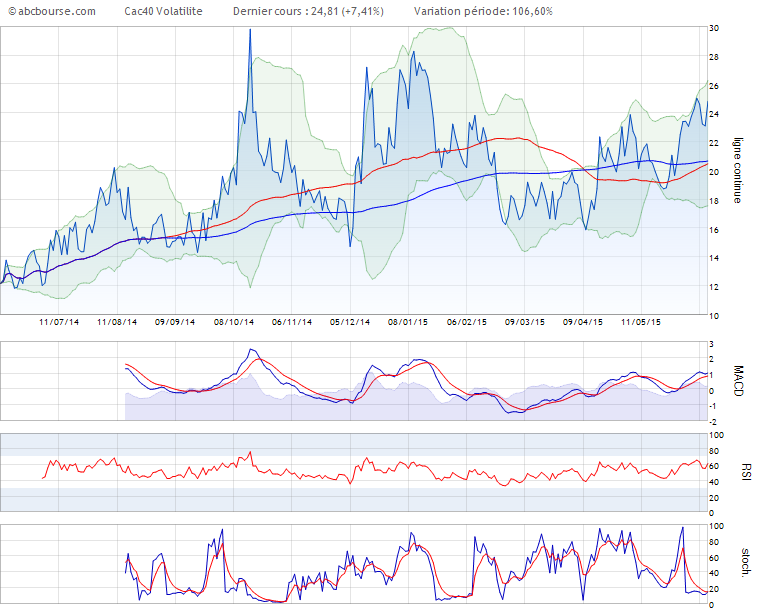760x610 pixels.
Task: Click the MACD panel label
Action: pos(738,381)
